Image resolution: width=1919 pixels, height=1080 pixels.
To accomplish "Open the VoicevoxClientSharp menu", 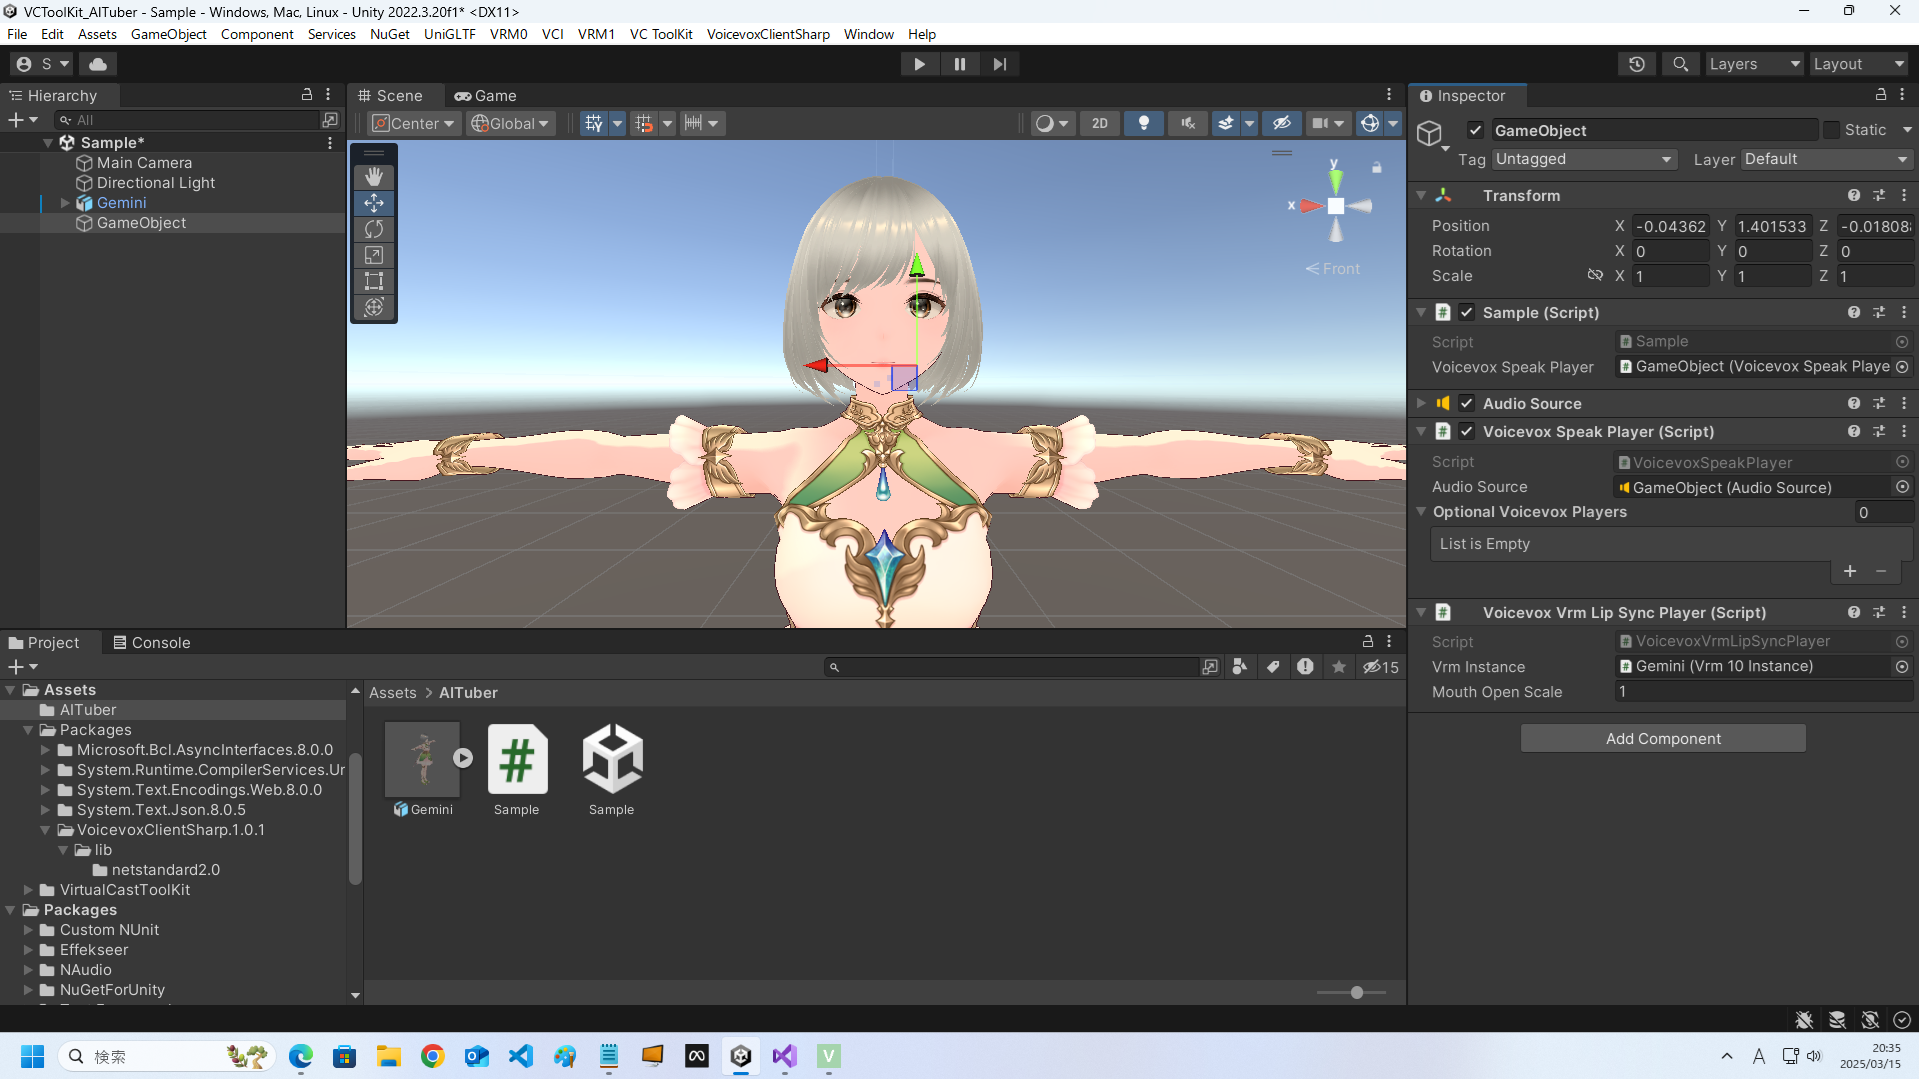I will pyautogui.click(x=768, y=34).
